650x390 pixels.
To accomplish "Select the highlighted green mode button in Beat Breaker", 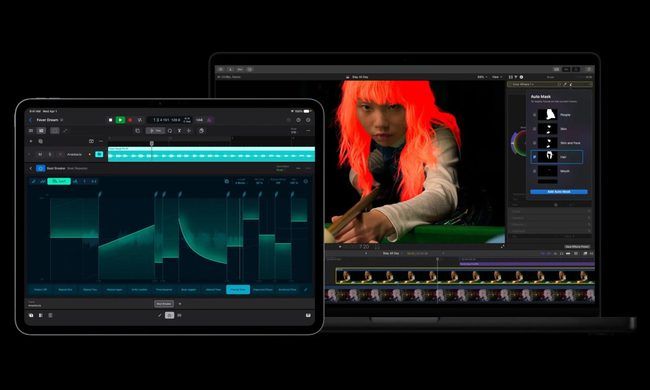I will pyautogui.click(x=59, y=181).
